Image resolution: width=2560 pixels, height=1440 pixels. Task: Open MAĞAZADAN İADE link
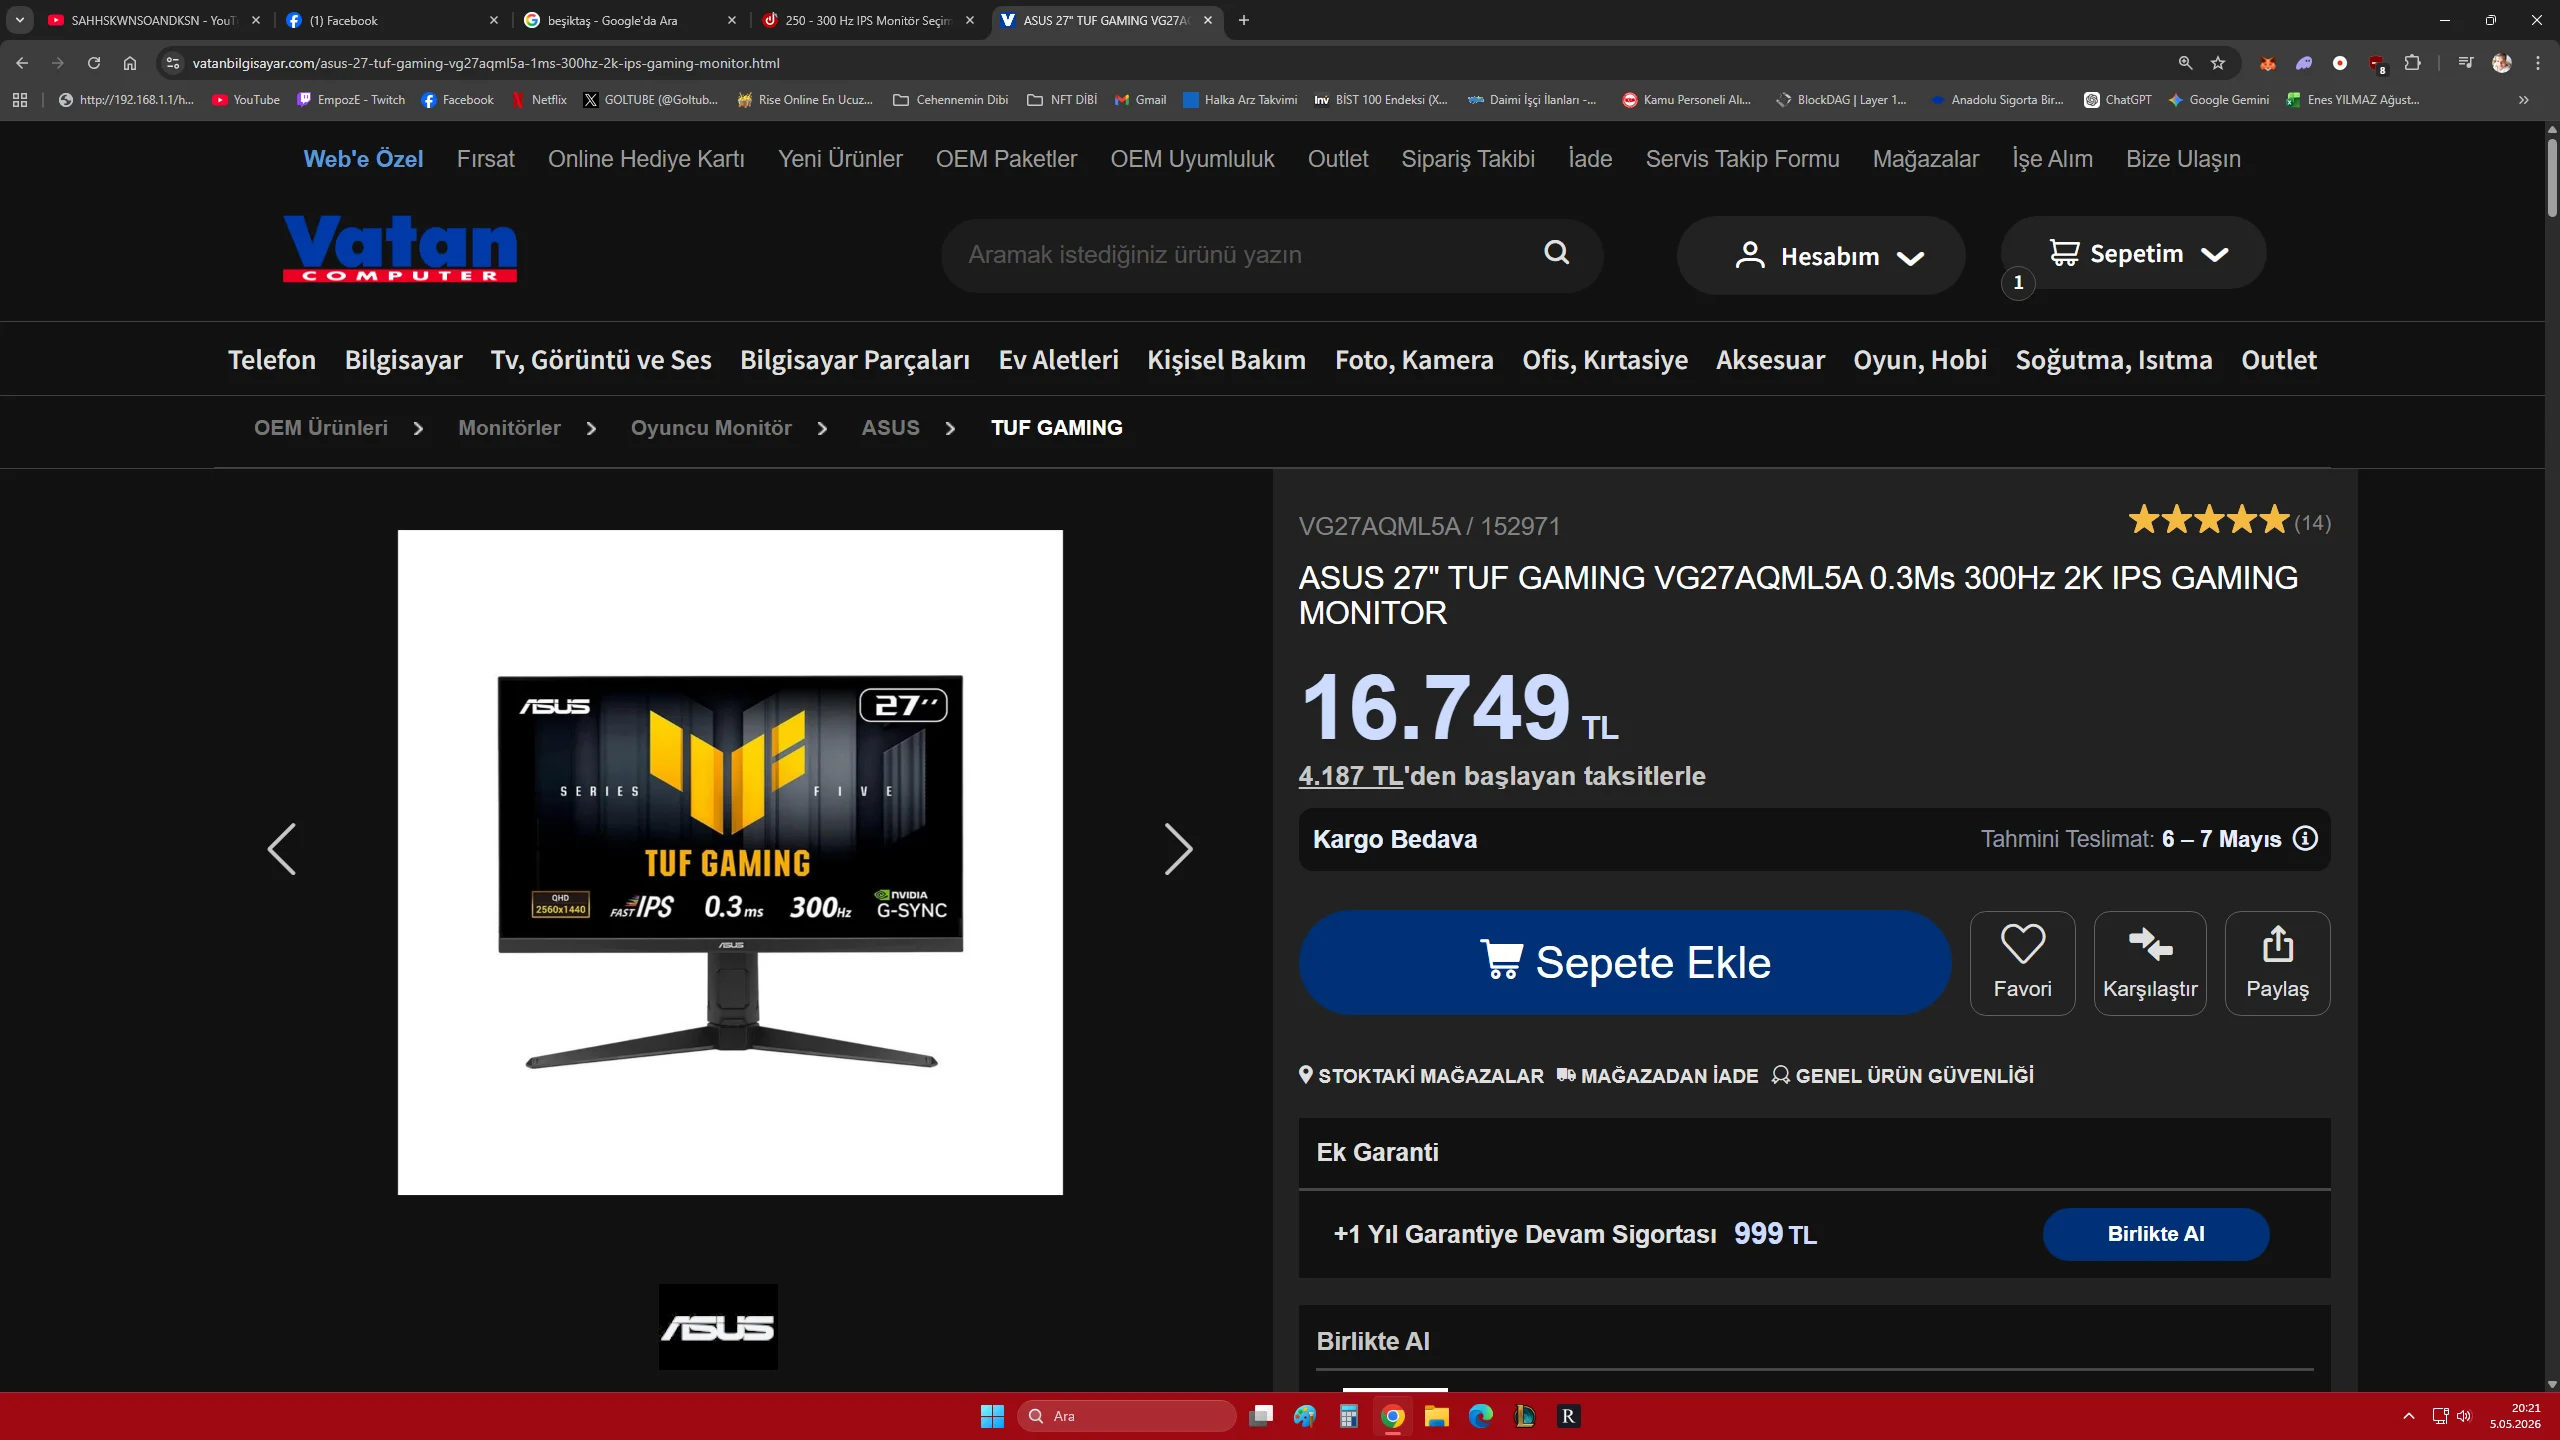1657,1076
